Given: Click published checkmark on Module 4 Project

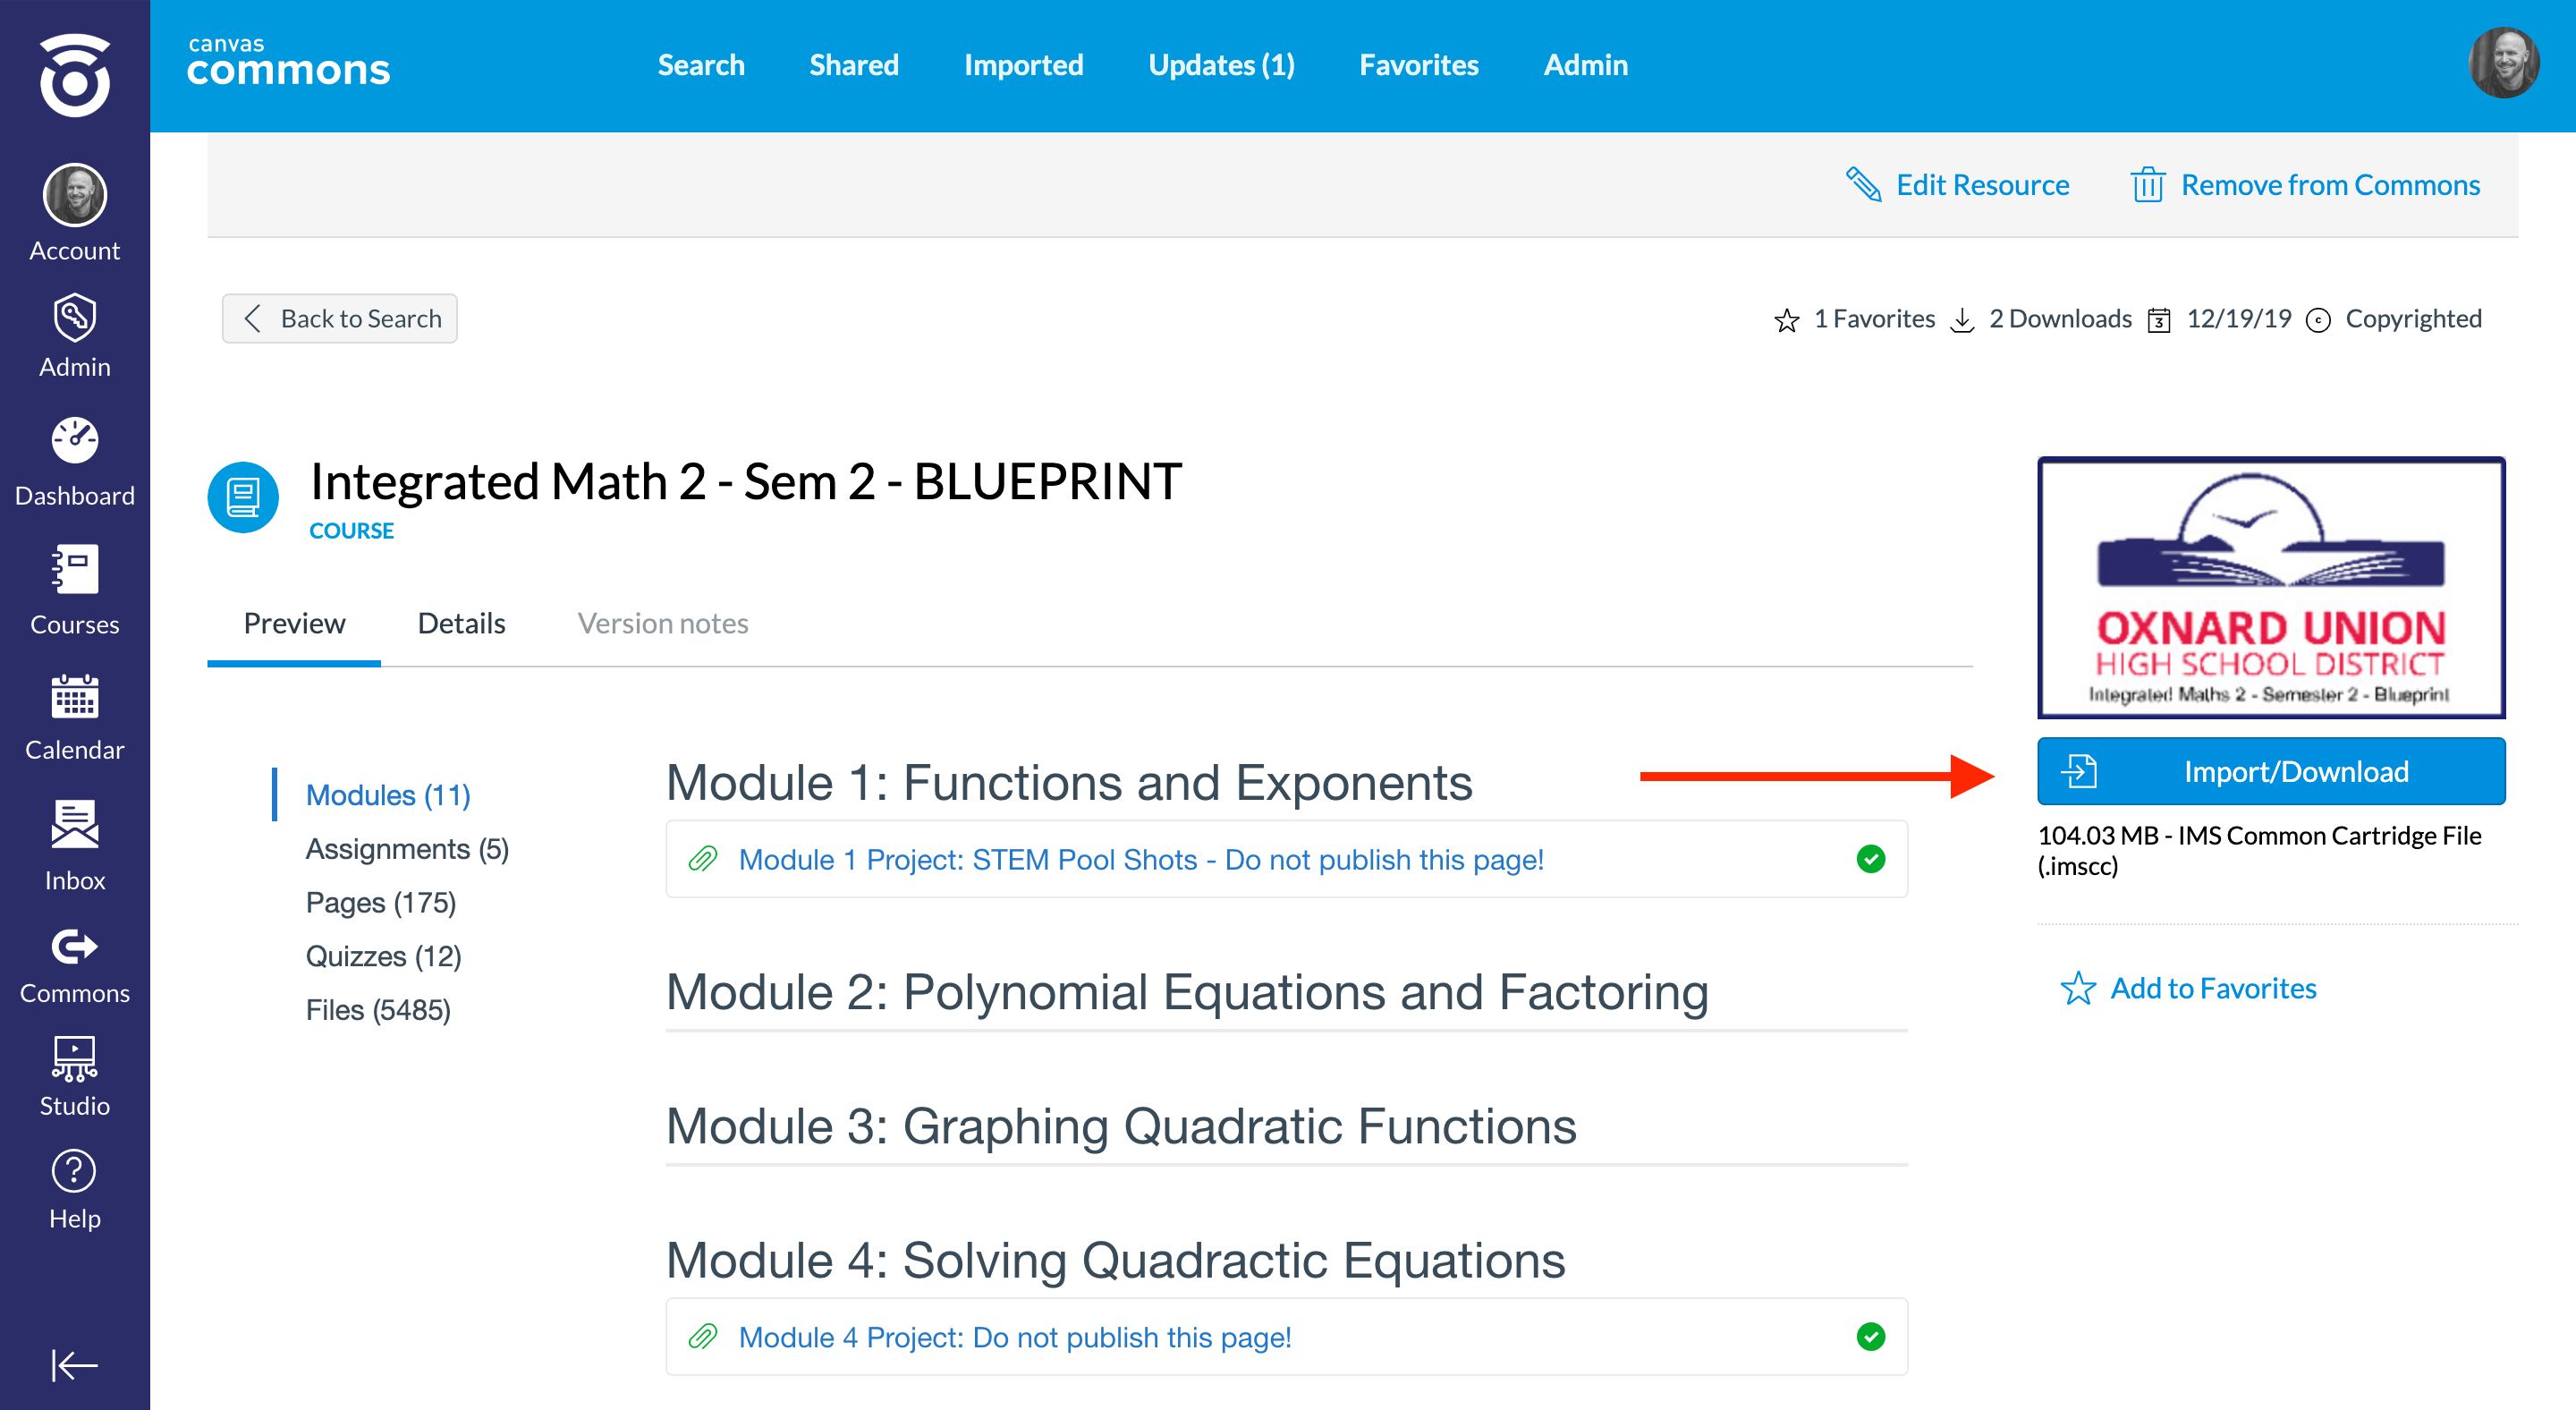Looking at the screenshot, I should click(1870, 1336).
